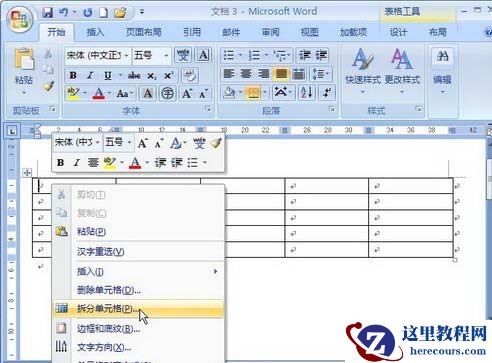Toggle bold in the ribbon

point(73,75)
